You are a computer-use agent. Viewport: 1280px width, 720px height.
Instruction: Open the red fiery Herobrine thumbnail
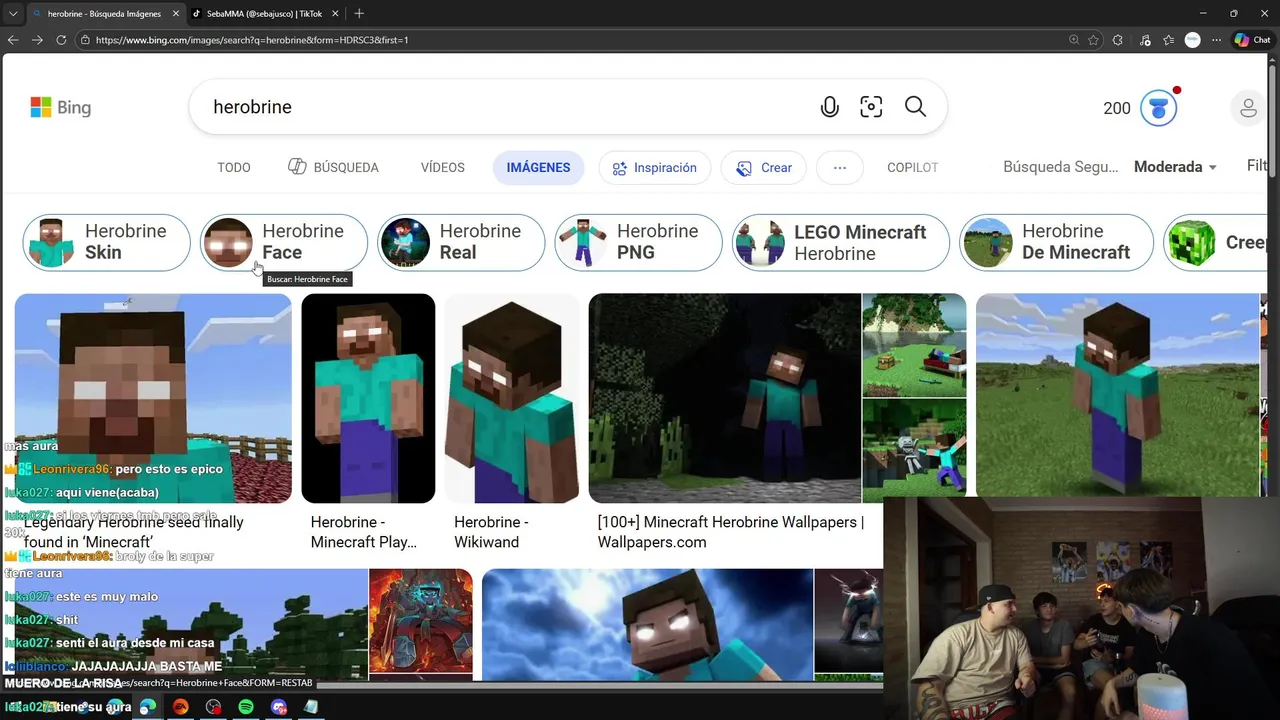click(421, 621)
